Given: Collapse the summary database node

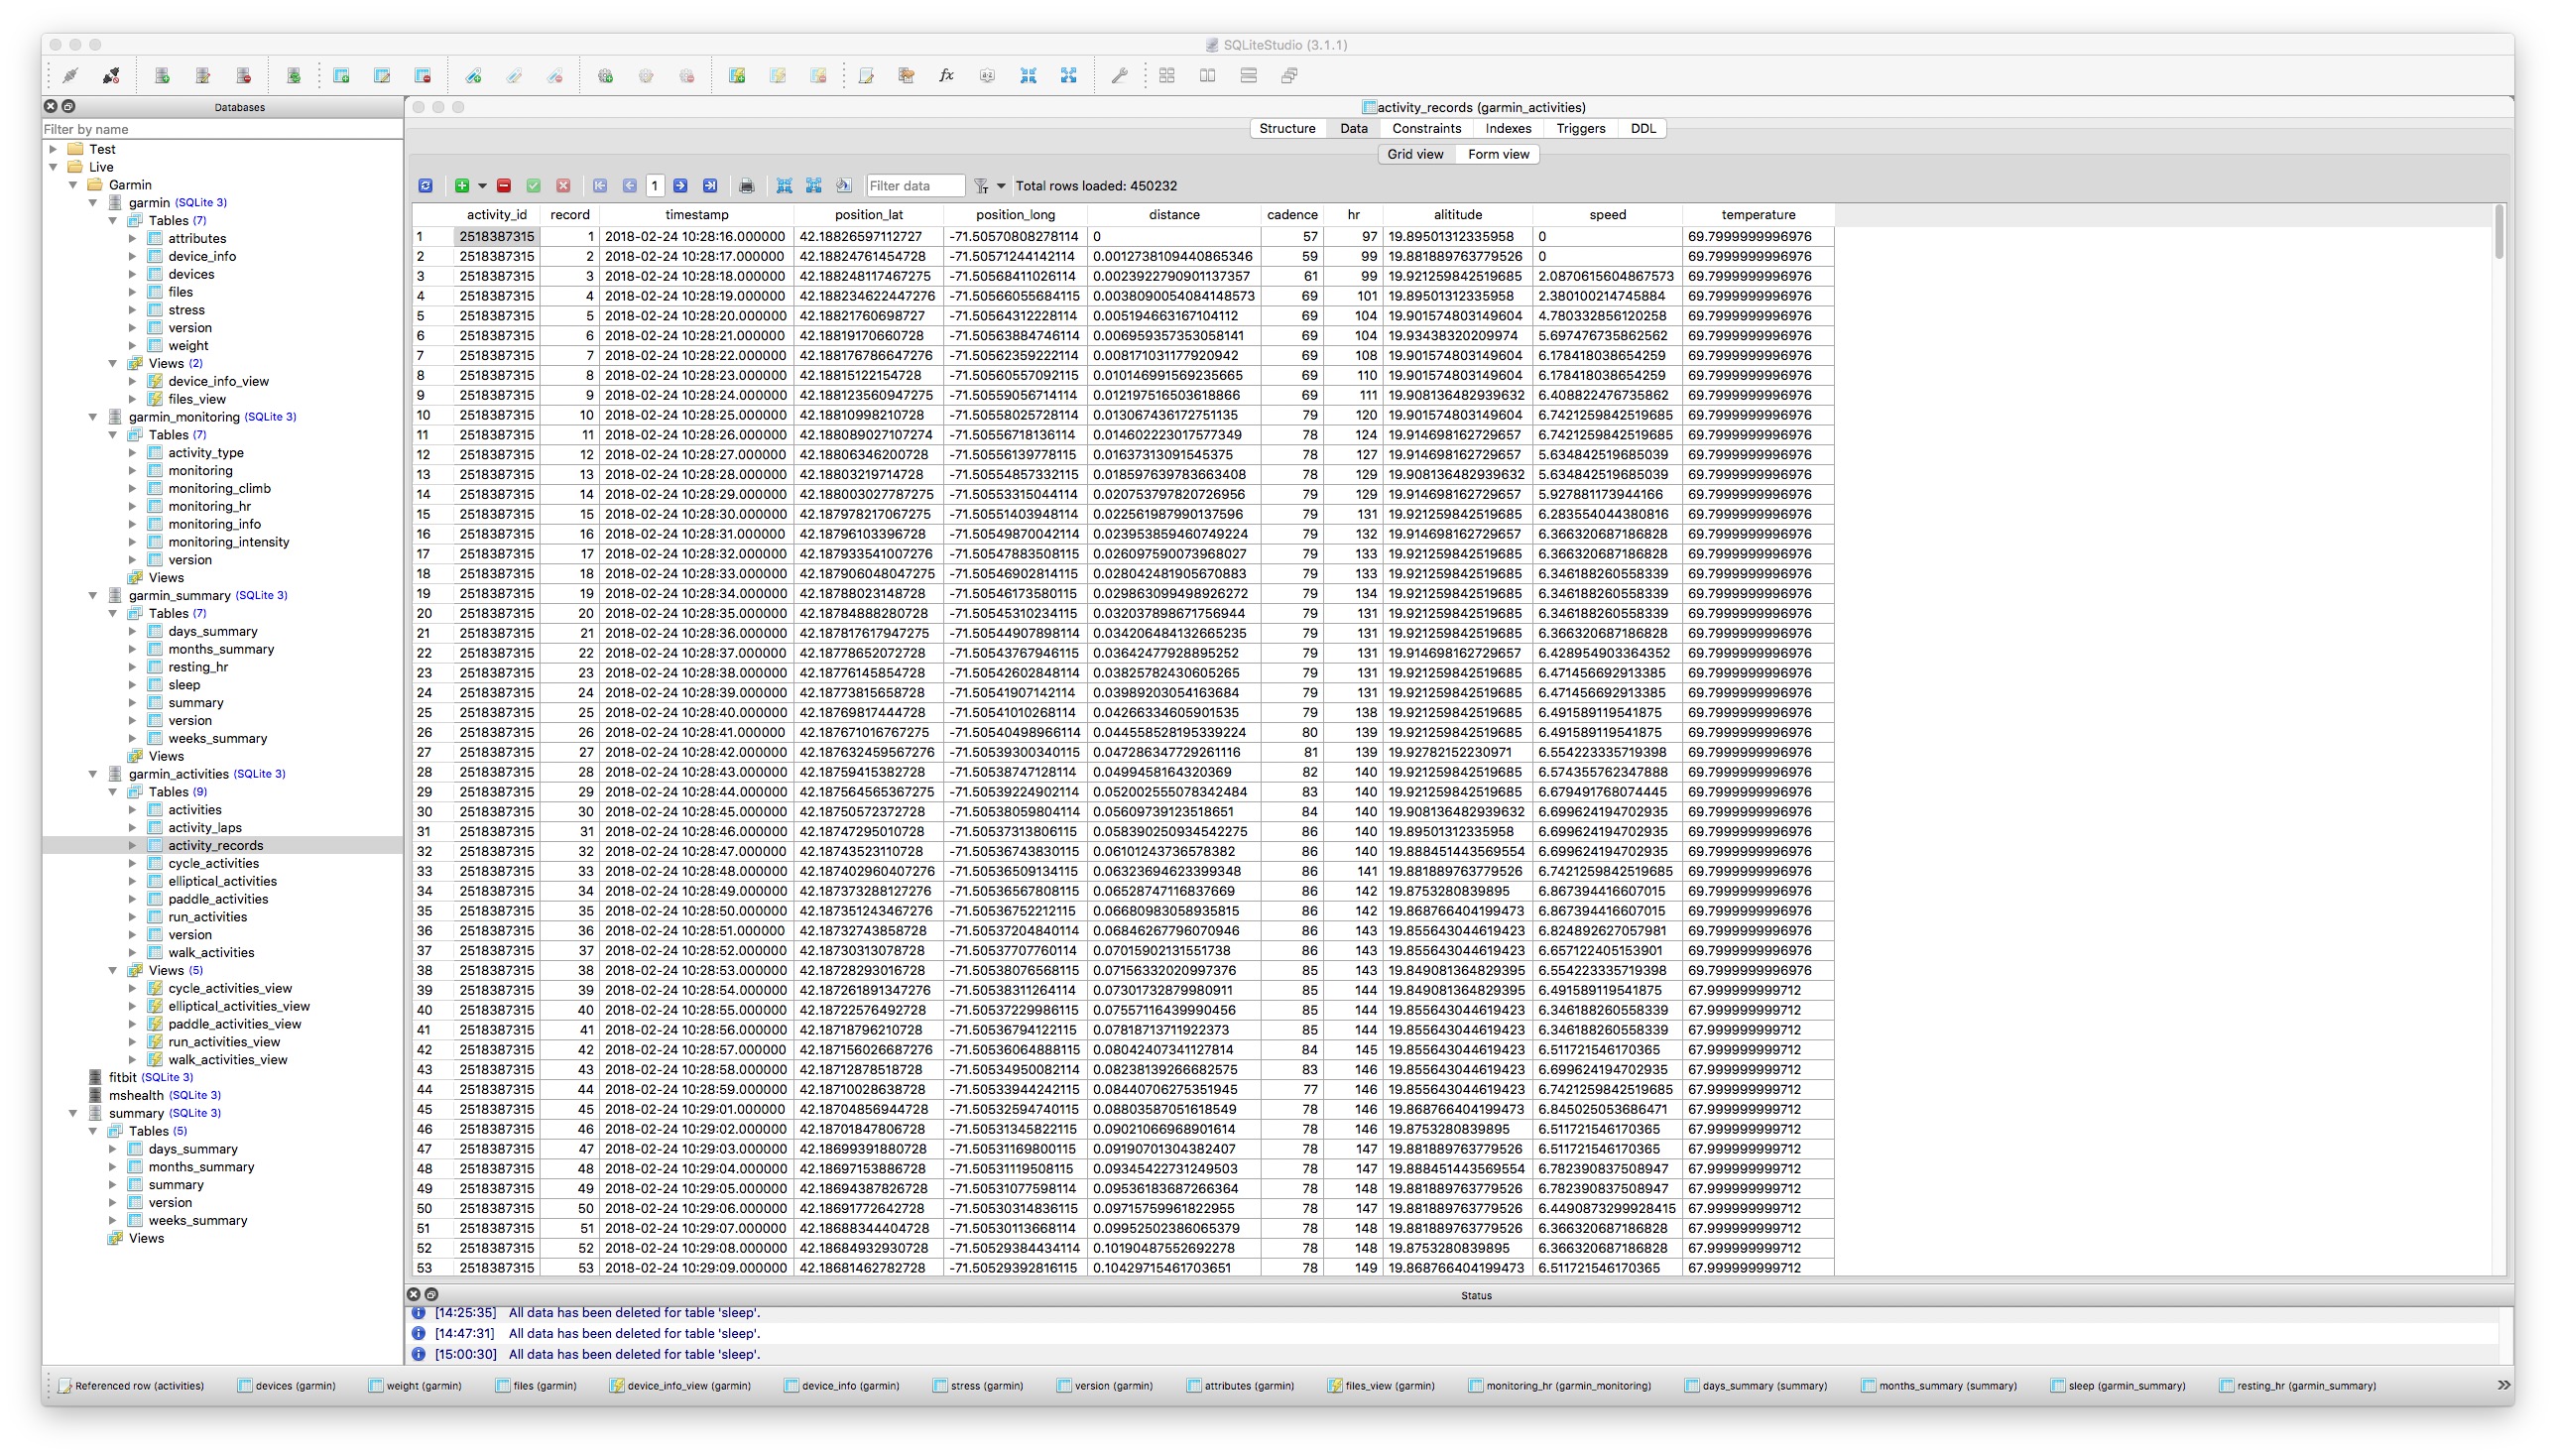Looking at the screenshot, I should click(x=73, y=1113).
